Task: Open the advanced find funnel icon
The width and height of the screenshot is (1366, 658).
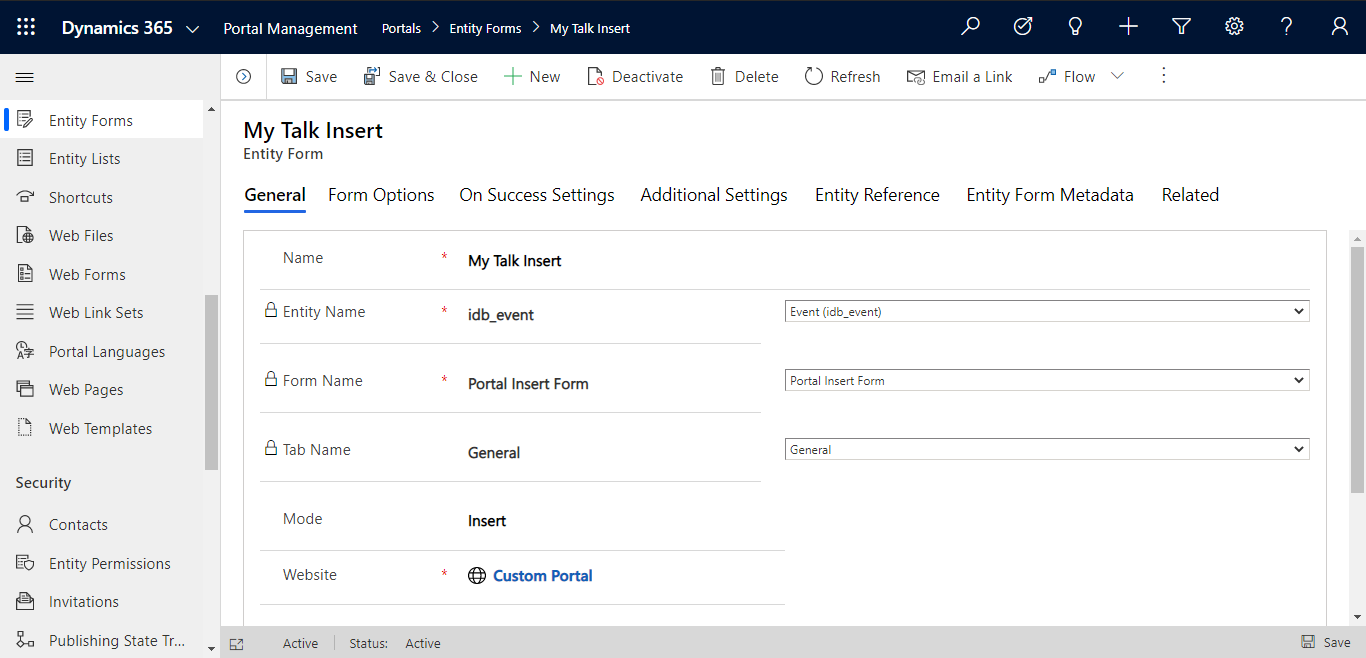Action: (1182, 27)
